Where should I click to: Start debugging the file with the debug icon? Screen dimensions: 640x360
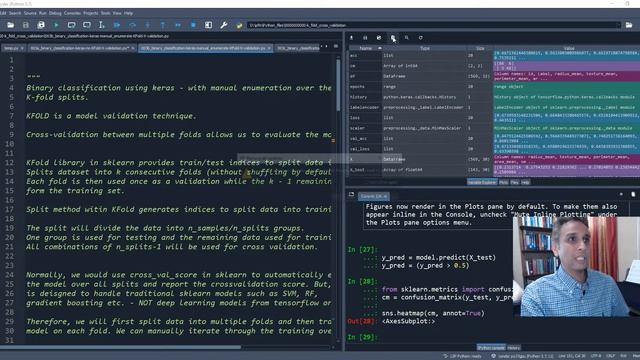pyautogui.click(x=117, y=25)
